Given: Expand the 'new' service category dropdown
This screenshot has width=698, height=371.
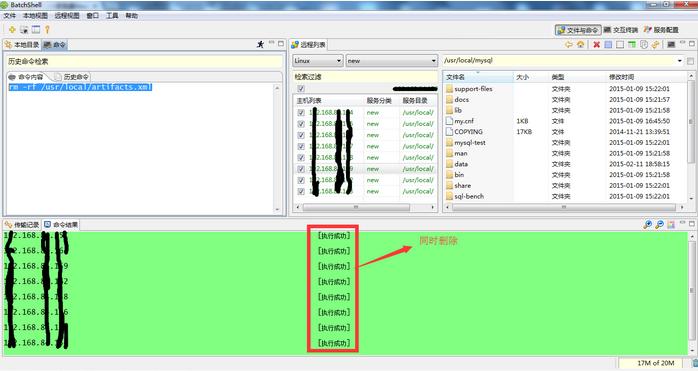Looking at the screenshot, I should coord(392,61).
